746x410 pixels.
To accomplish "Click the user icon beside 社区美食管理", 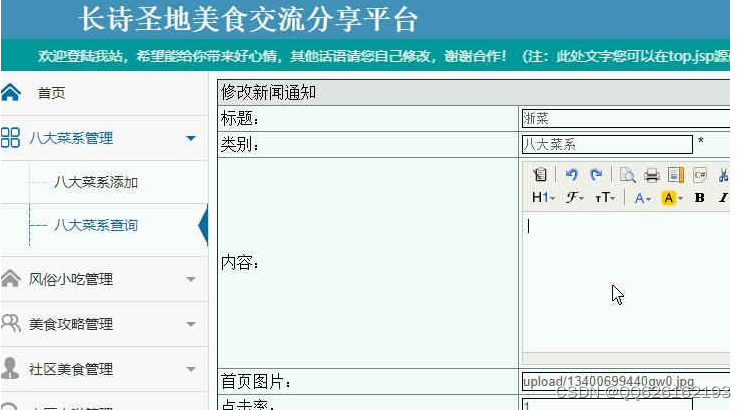I will coord(10,368).
